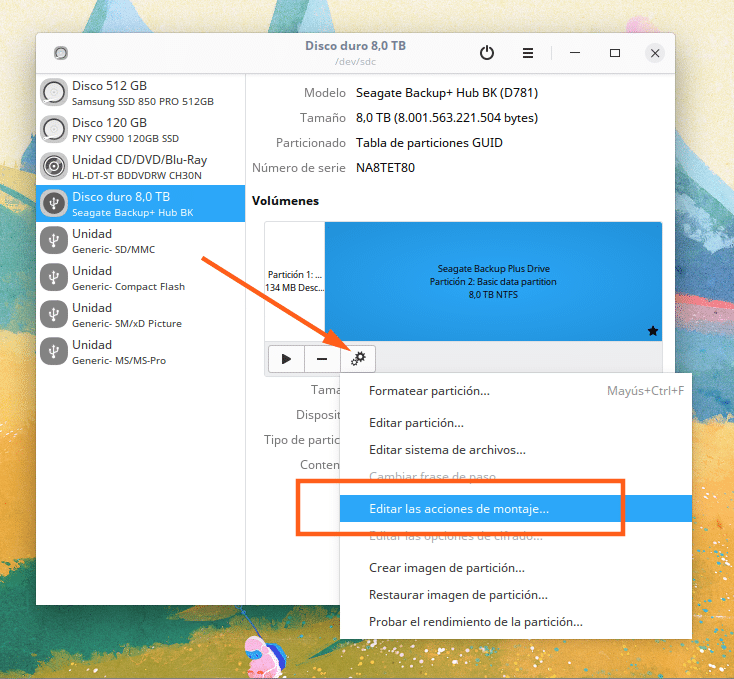
Task: Power off the drive with power icon
Action: tap(487, 53)
